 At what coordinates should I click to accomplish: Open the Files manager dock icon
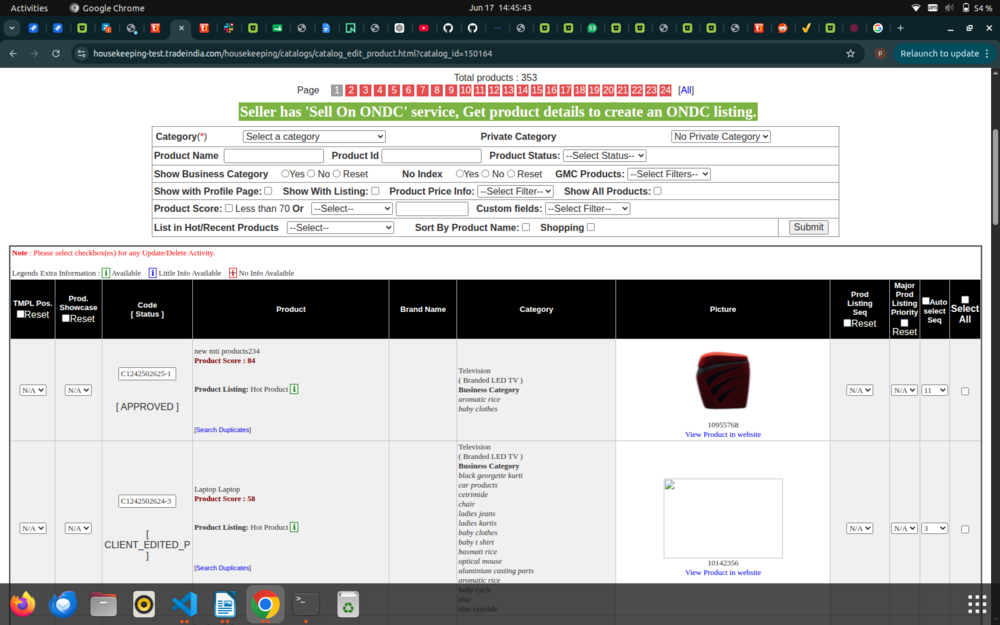click(103, 604)
